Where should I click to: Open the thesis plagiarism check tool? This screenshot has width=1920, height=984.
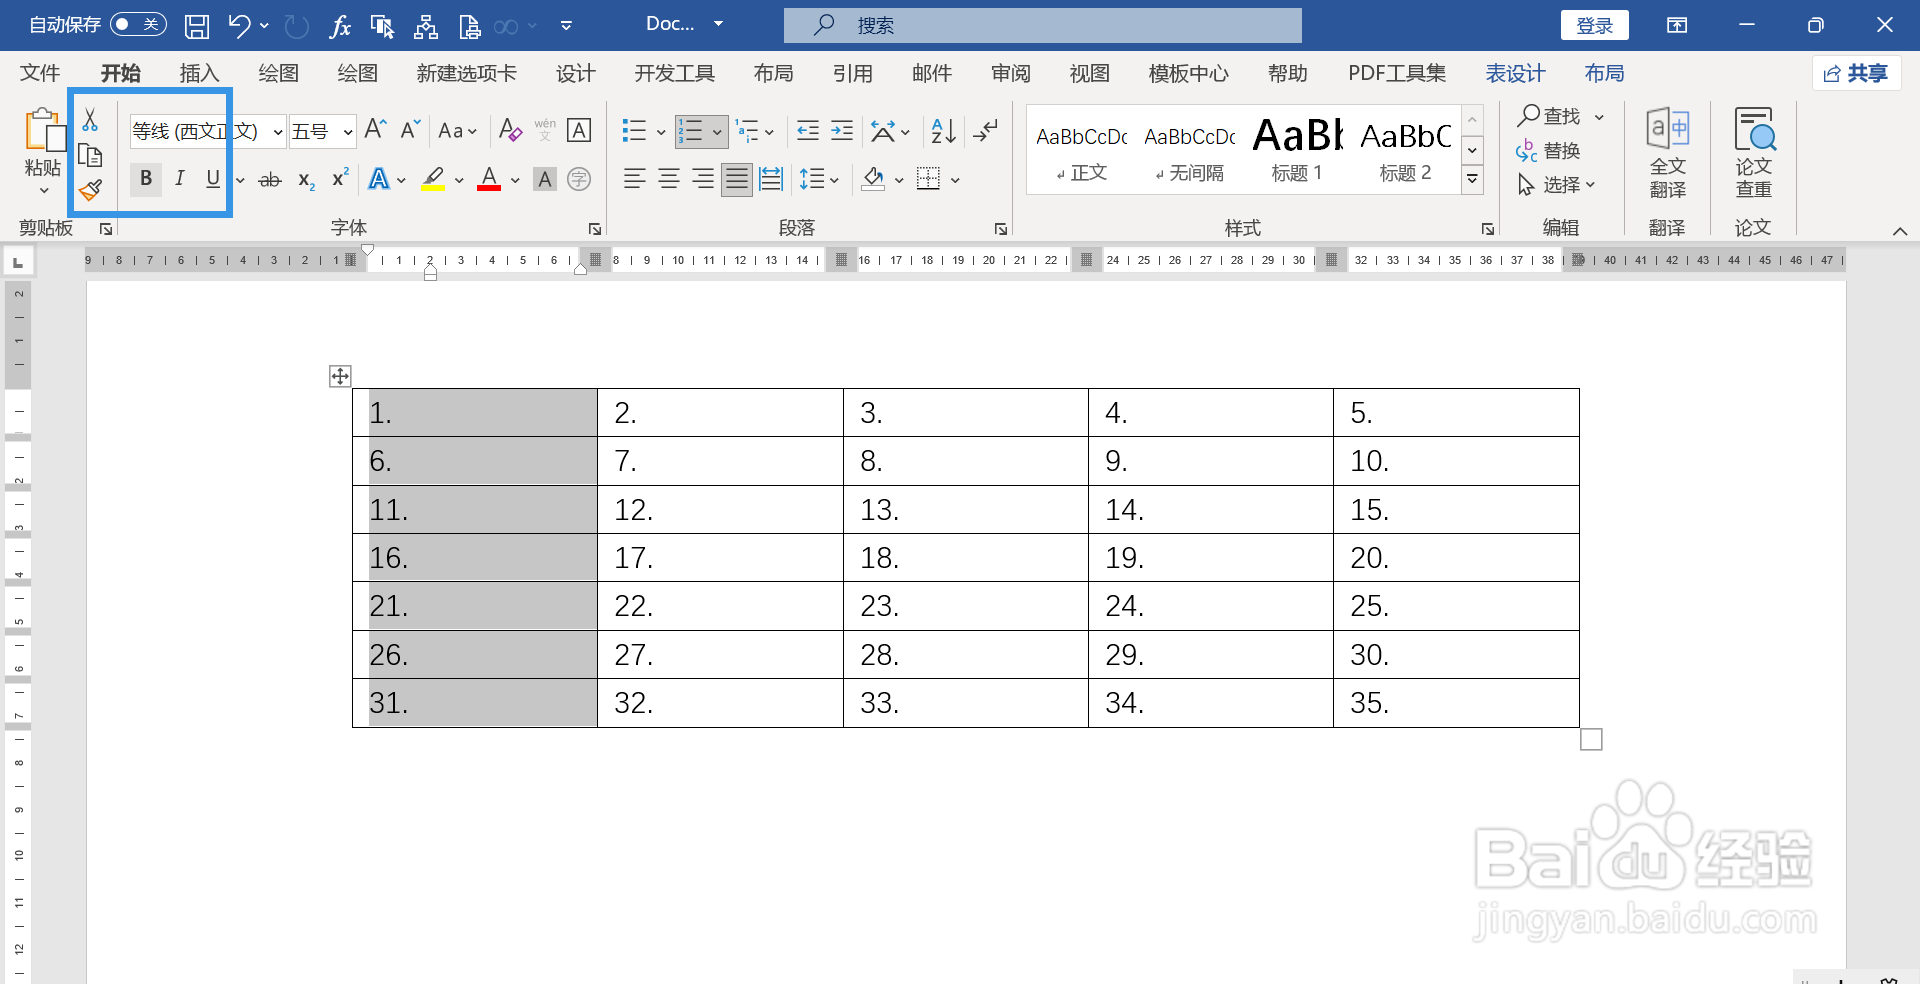(x=1753, y=153)
